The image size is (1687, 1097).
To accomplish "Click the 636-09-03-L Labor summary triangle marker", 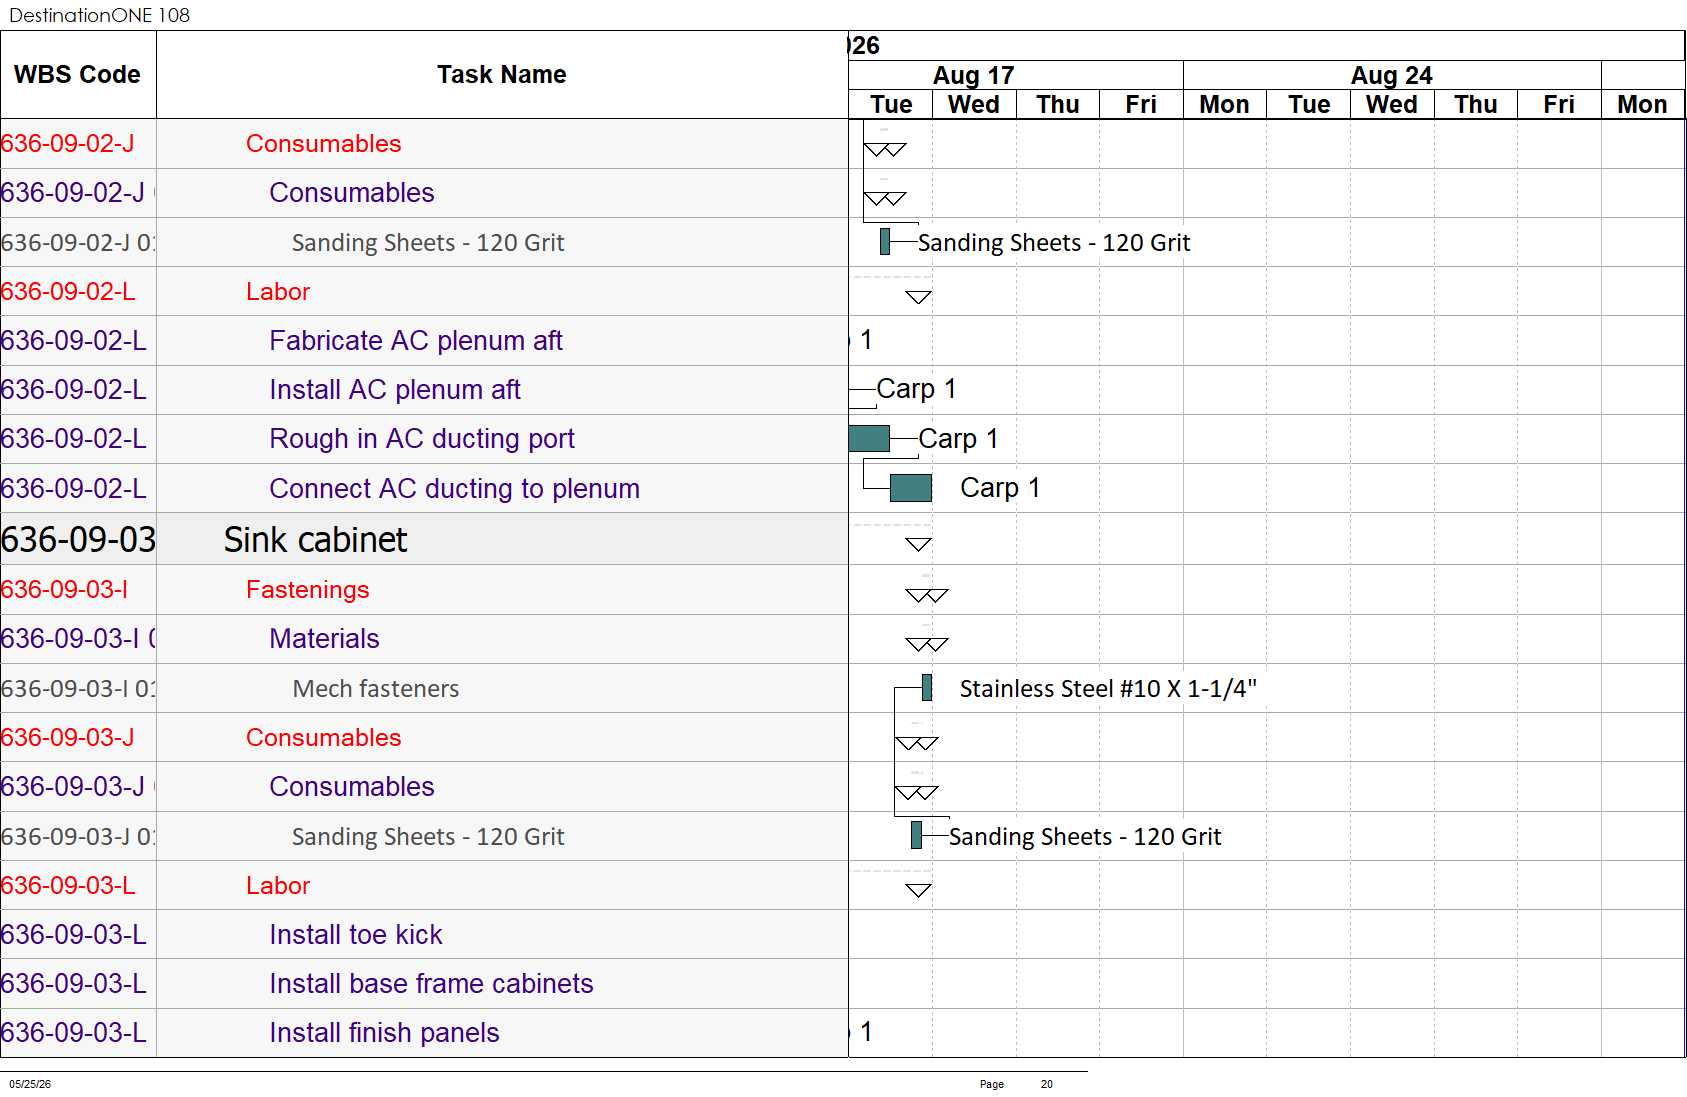I will click(x=918, y=890).
